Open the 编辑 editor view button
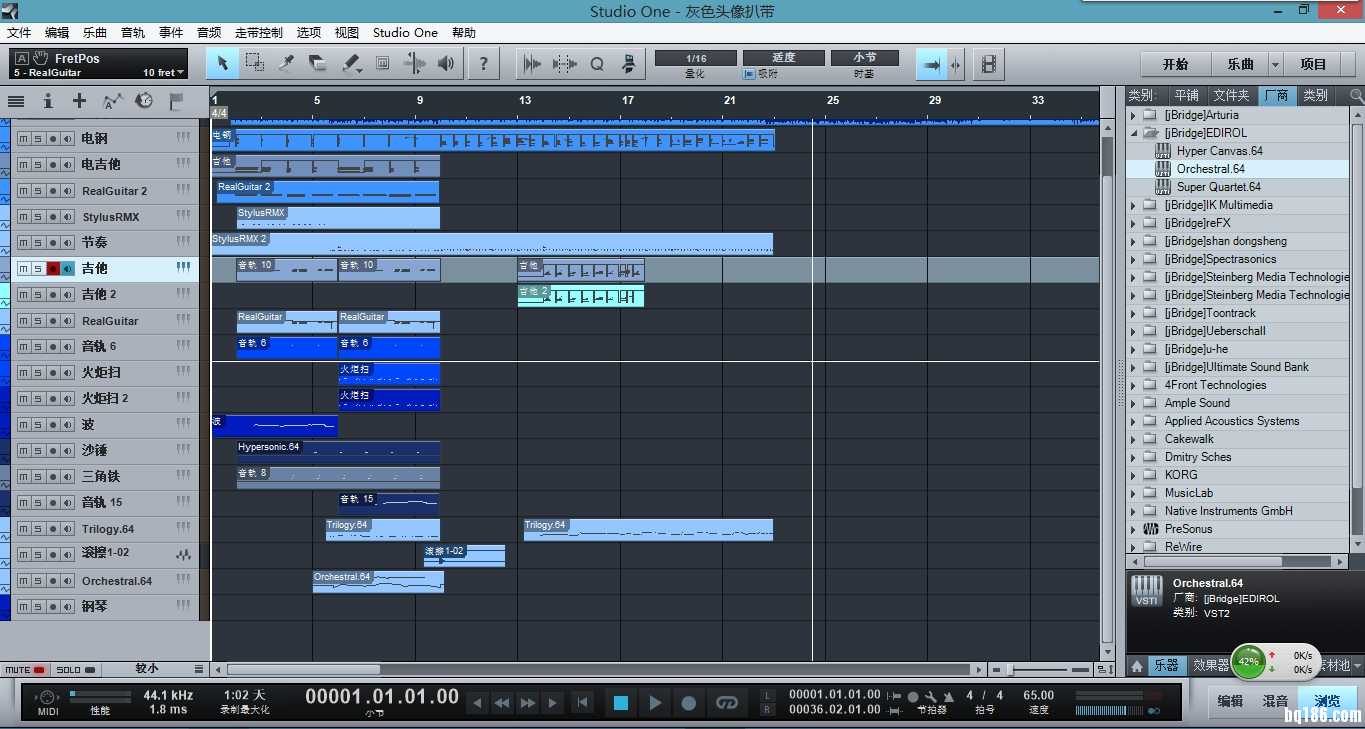The height and width of the screenshot is (729, 1365). pos(1230,701)
